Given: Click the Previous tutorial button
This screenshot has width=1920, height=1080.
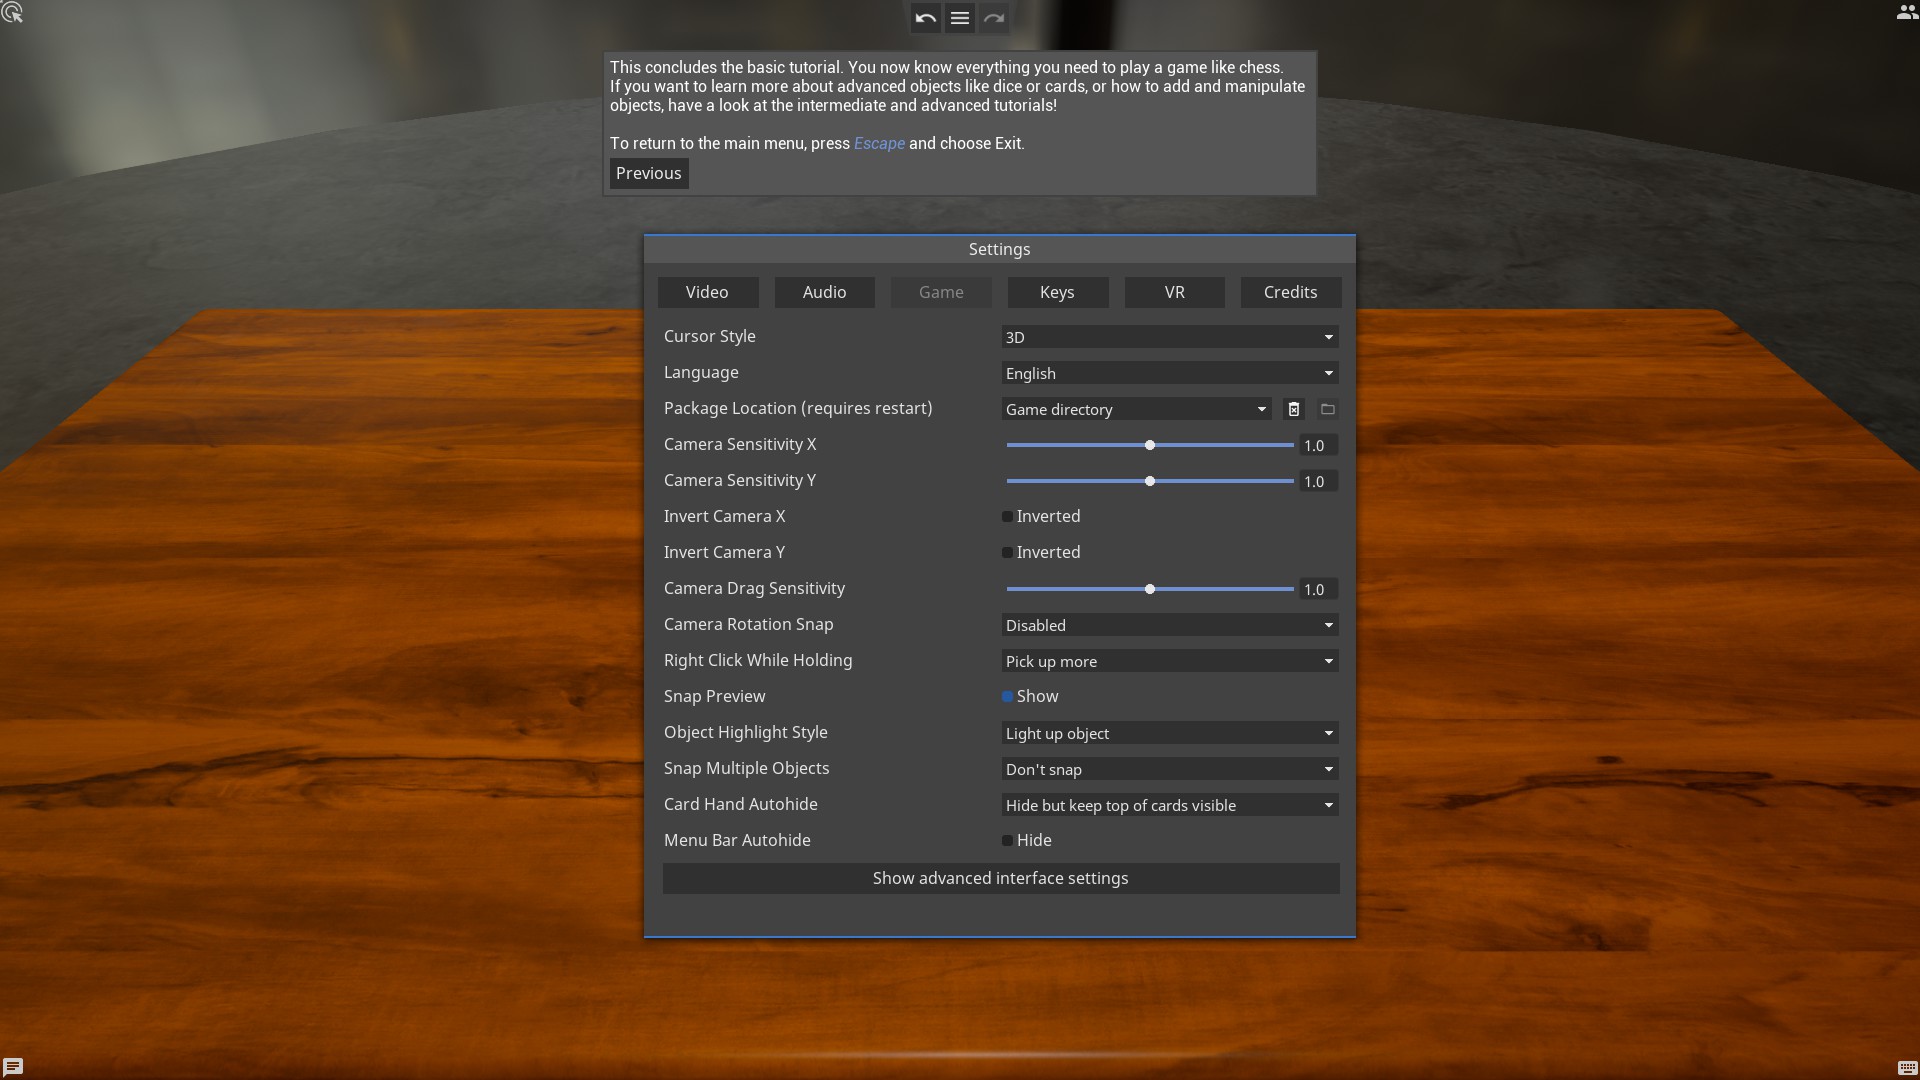Looking at the screenshot, I should pyautogui.click(x=648, y=173).
